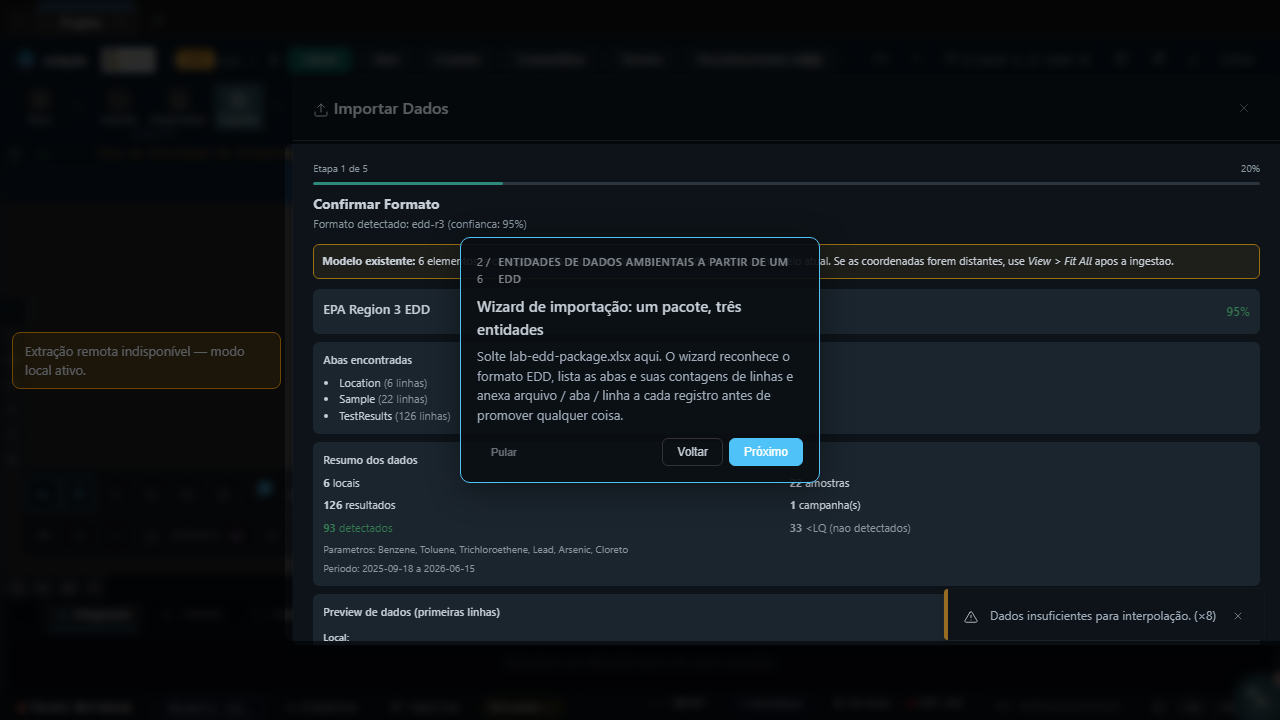
Task: Click the 'Preview de dados (primeiras linhas)' heading
Action: [412, 612]
